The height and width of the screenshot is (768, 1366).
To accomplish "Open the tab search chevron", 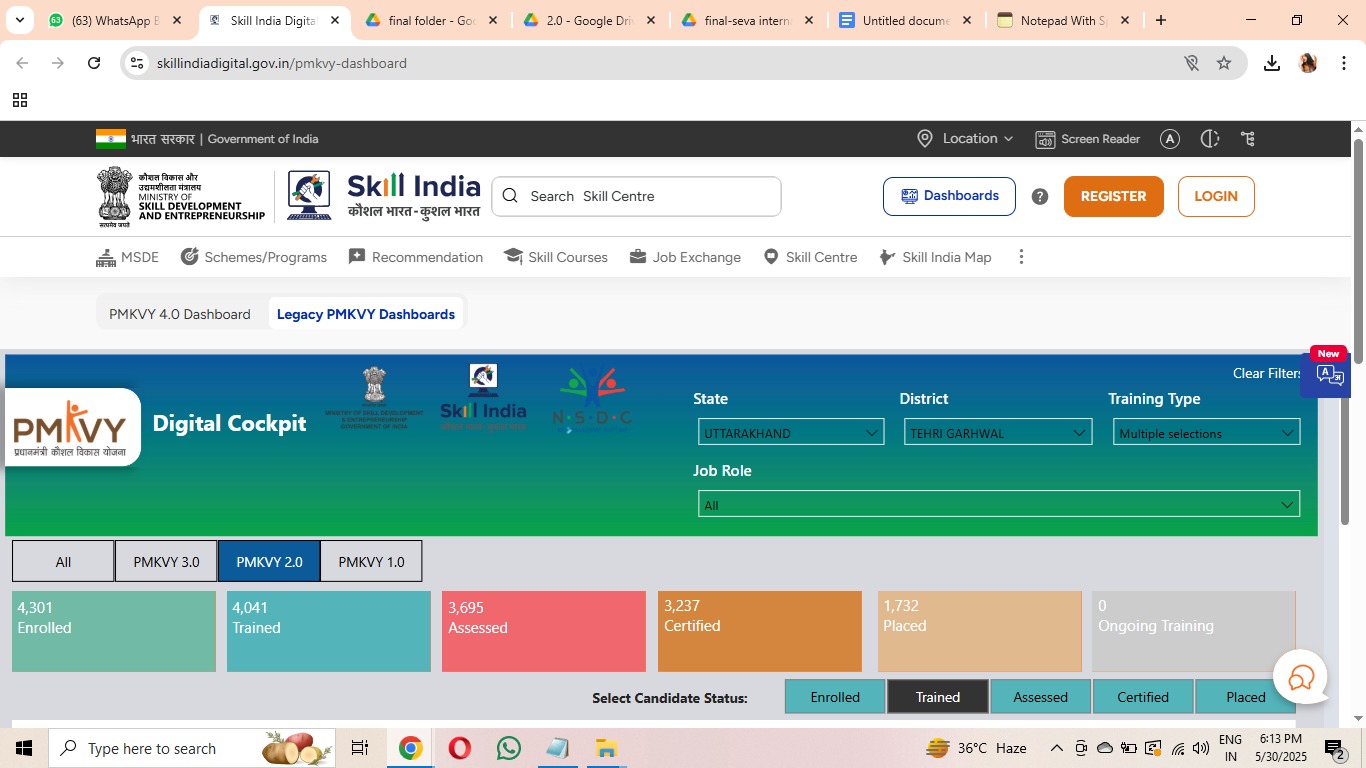I will click(19, 20).
